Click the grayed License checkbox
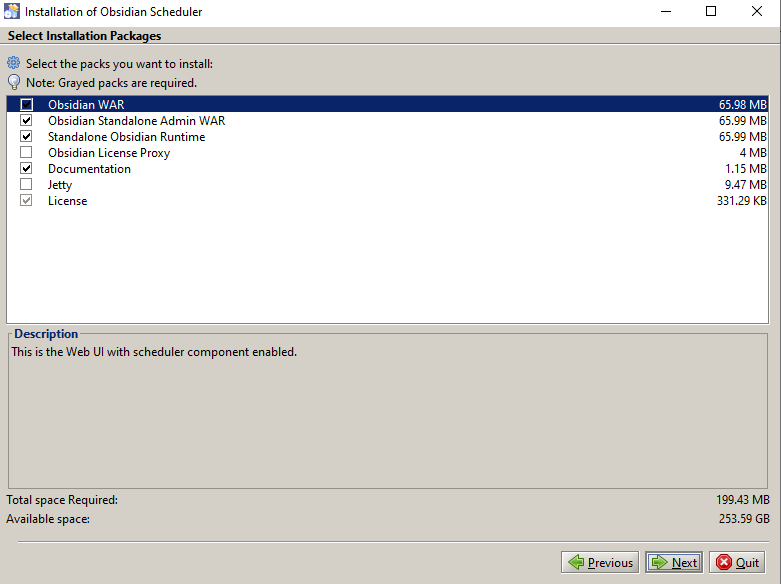The image size is (781, 584). (26, 200)
